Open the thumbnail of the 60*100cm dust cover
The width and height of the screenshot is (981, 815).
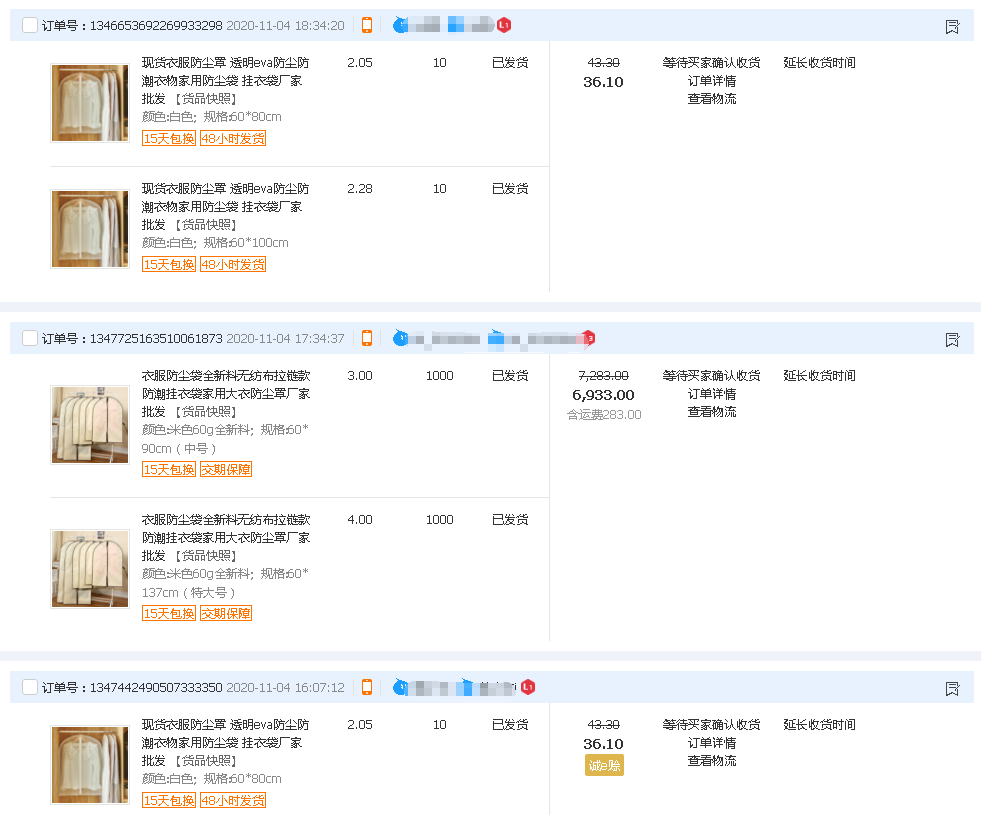click(90, 229)
